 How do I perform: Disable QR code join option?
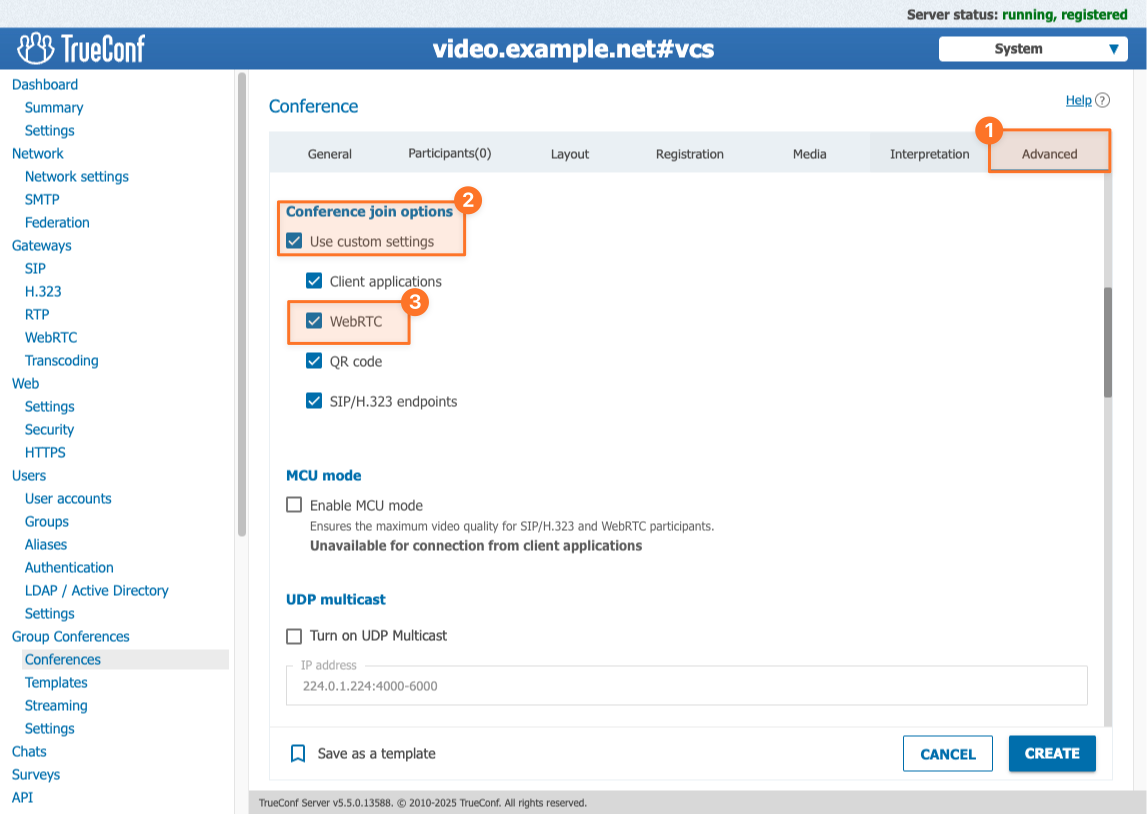[x=314, y=361]
